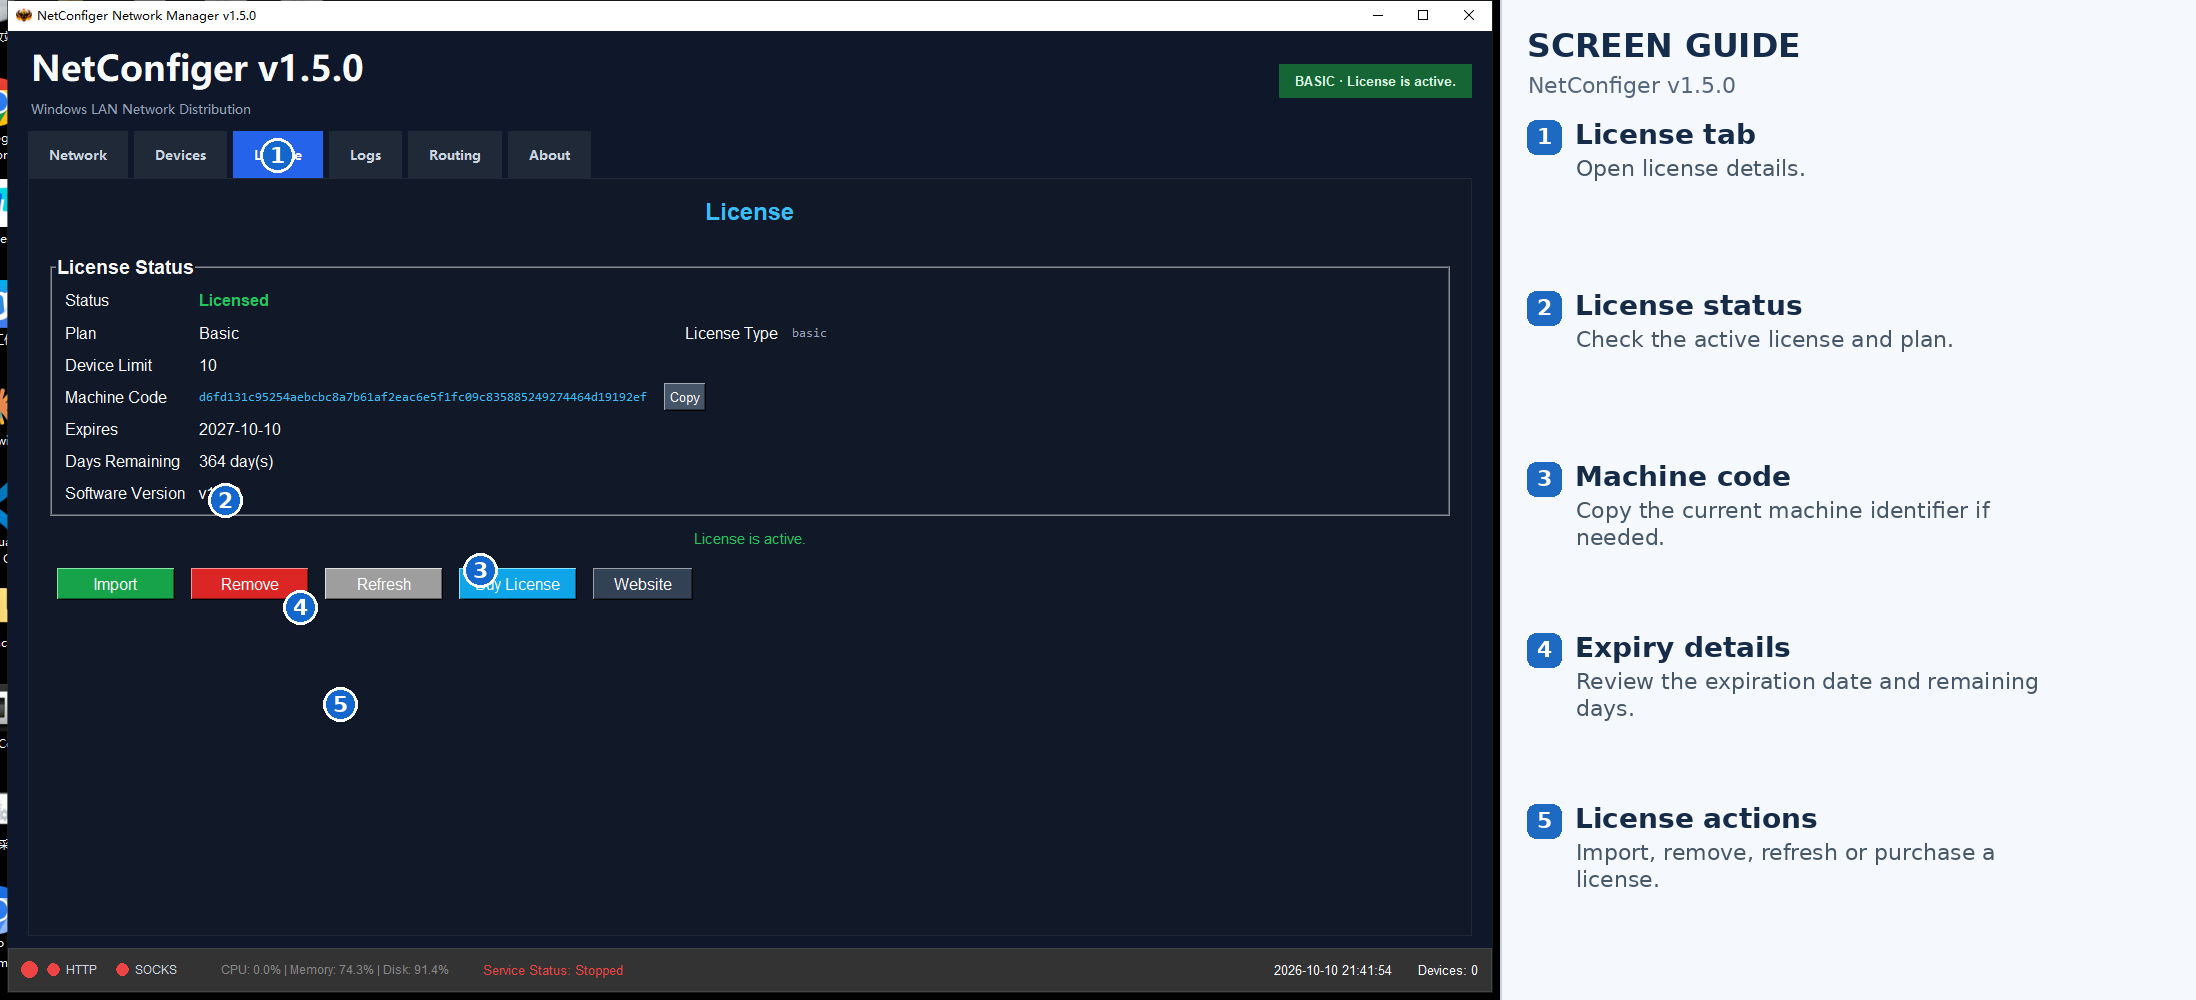2196x1000 pixels.
Task: Click the Windows LAN Network Distribution subtitle
Action: [141, 109]
